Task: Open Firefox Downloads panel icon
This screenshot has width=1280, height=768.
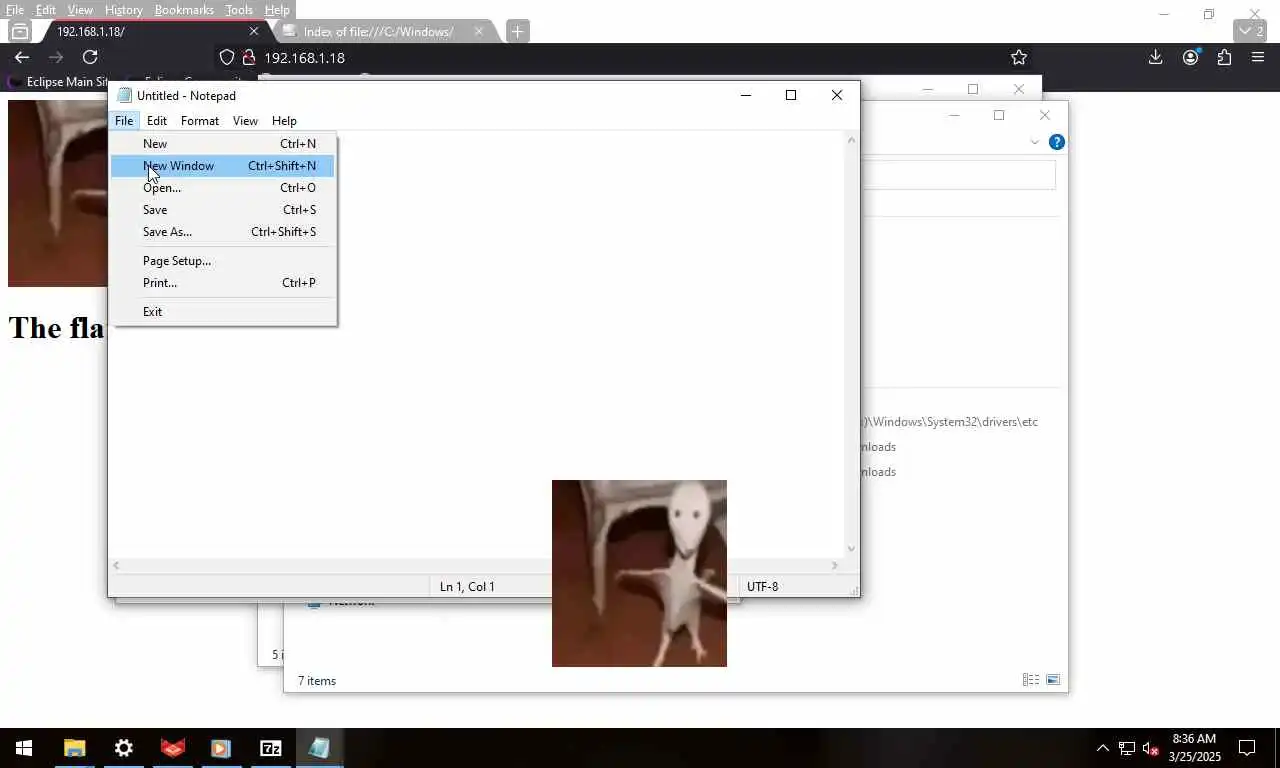Action: point(1155,58)
